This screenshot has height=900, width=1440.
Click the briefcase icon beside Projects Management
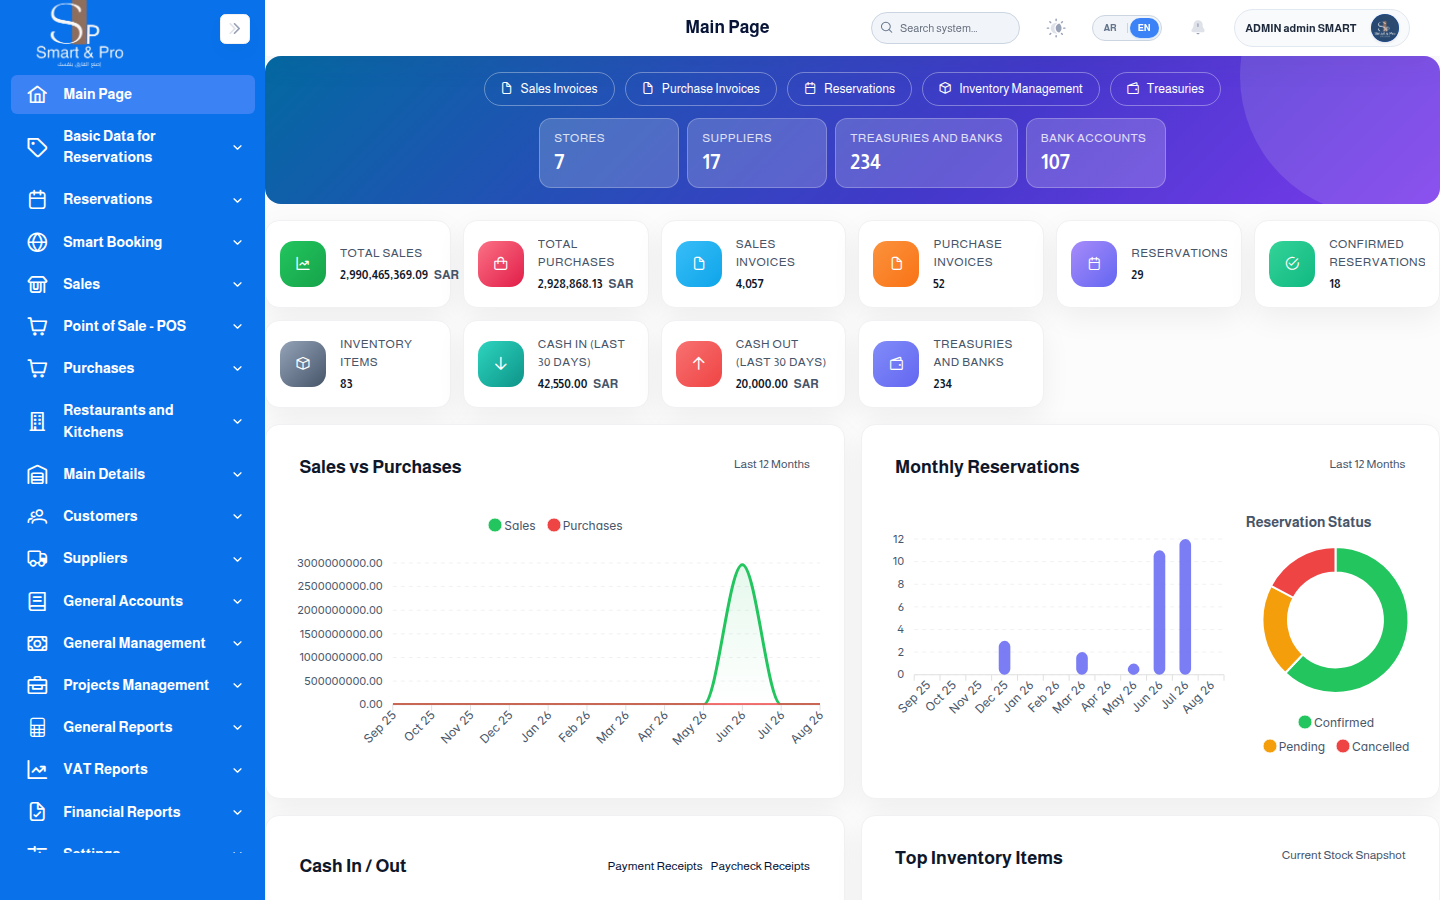click(37, 685)
